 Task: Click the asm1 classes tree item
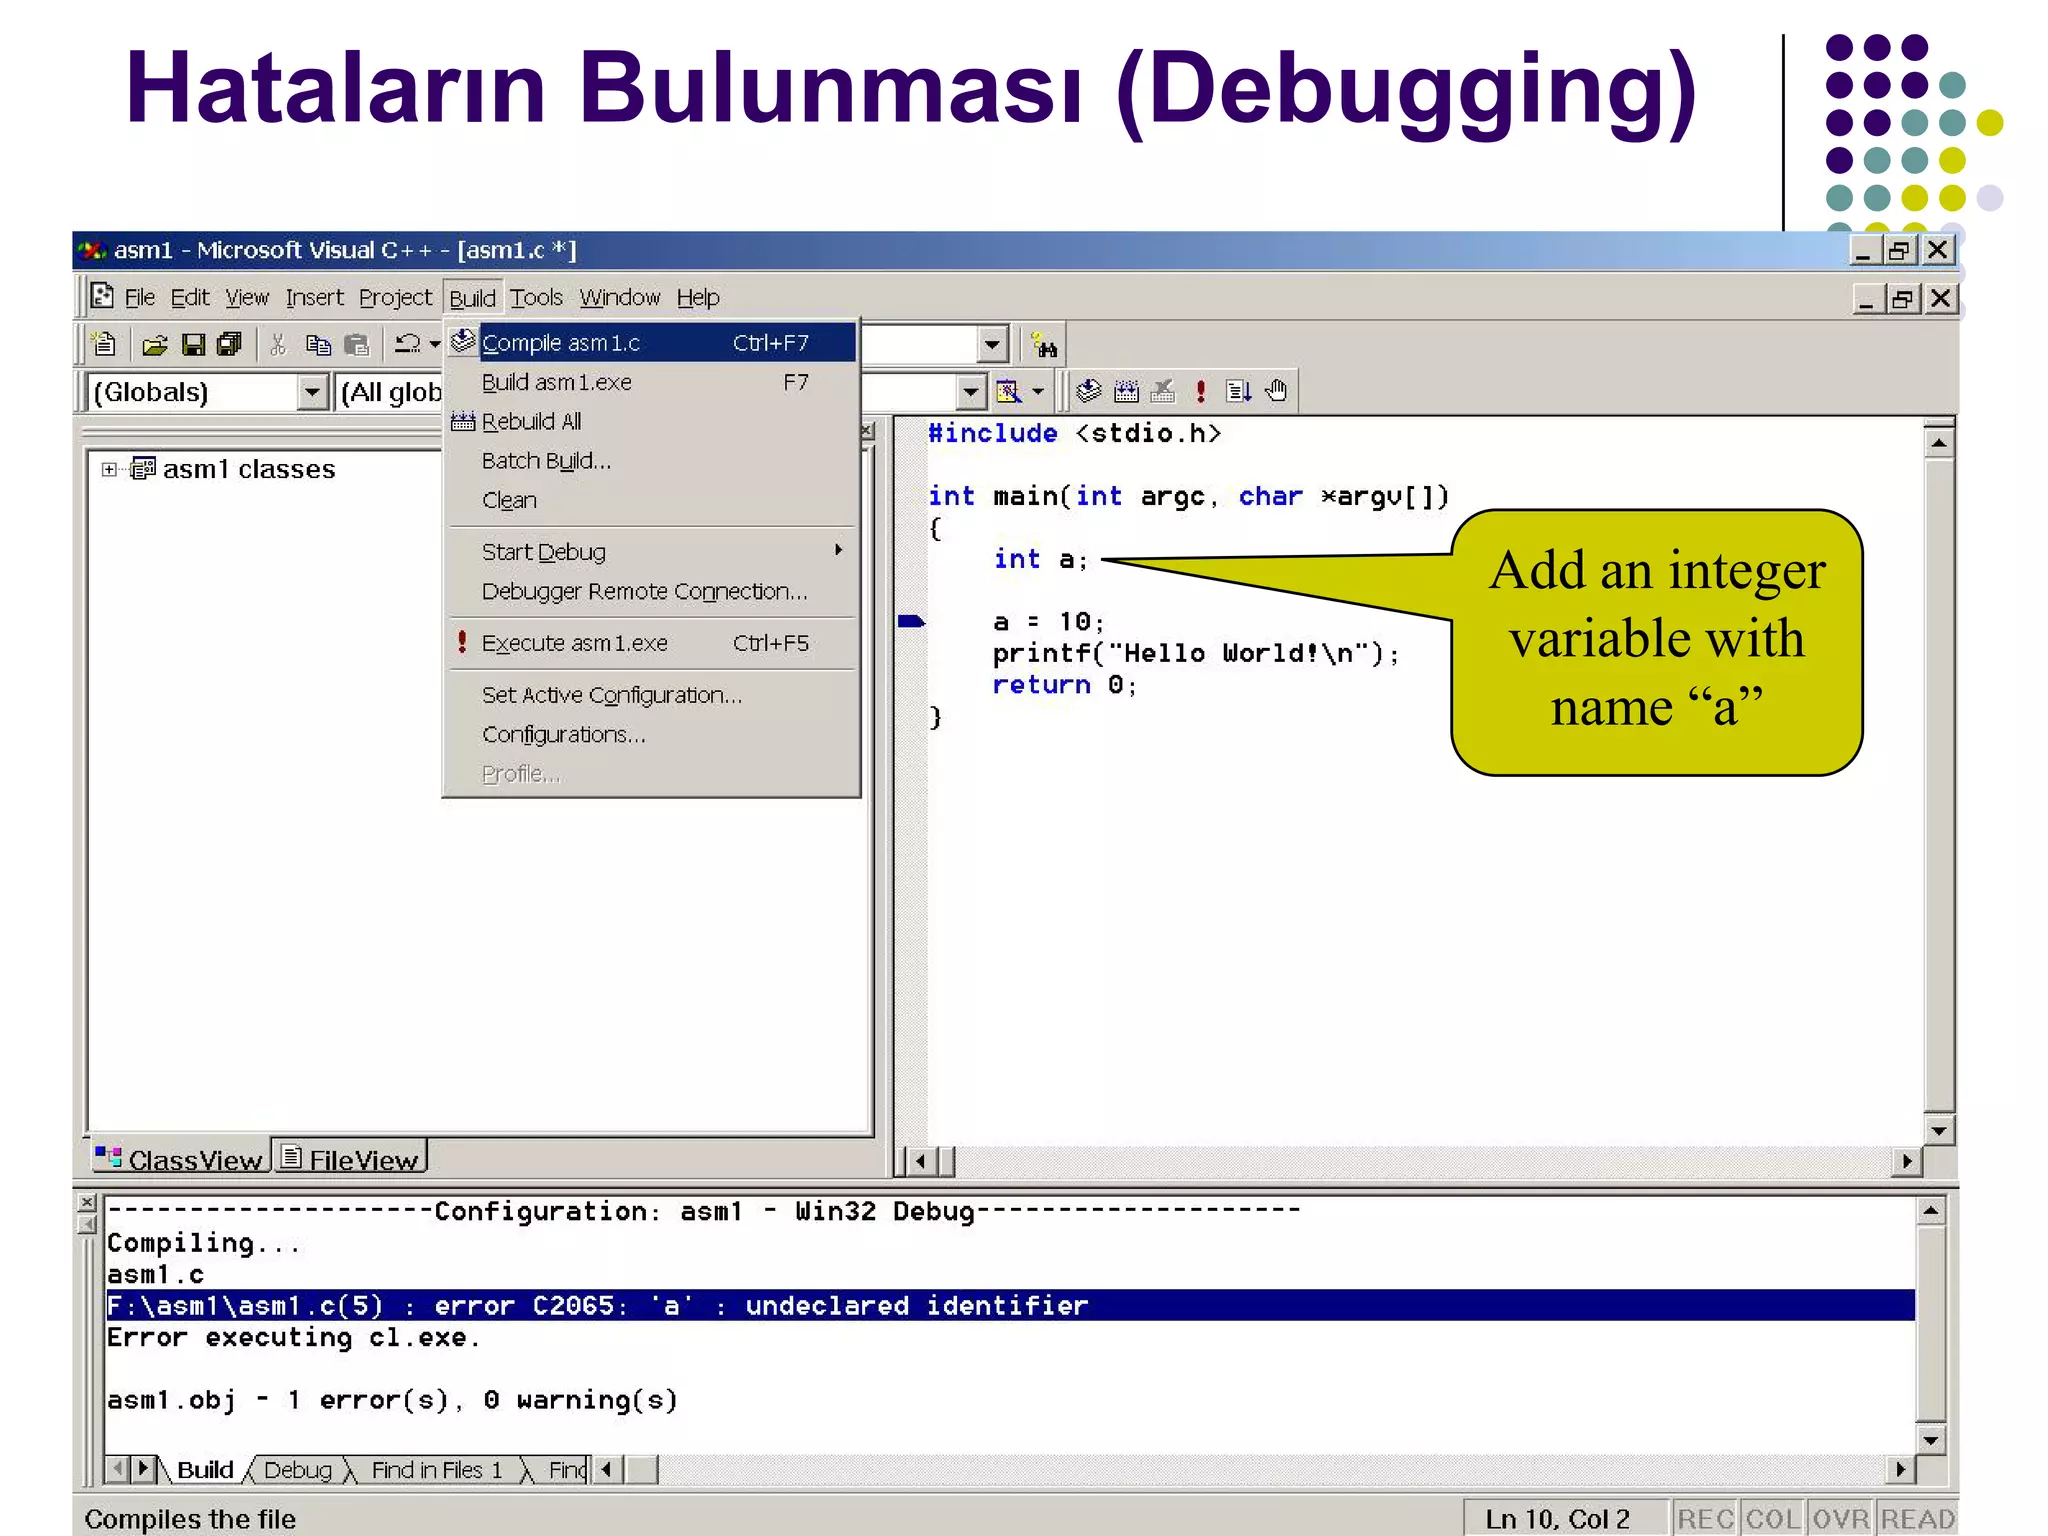click(x=249, y=469)
